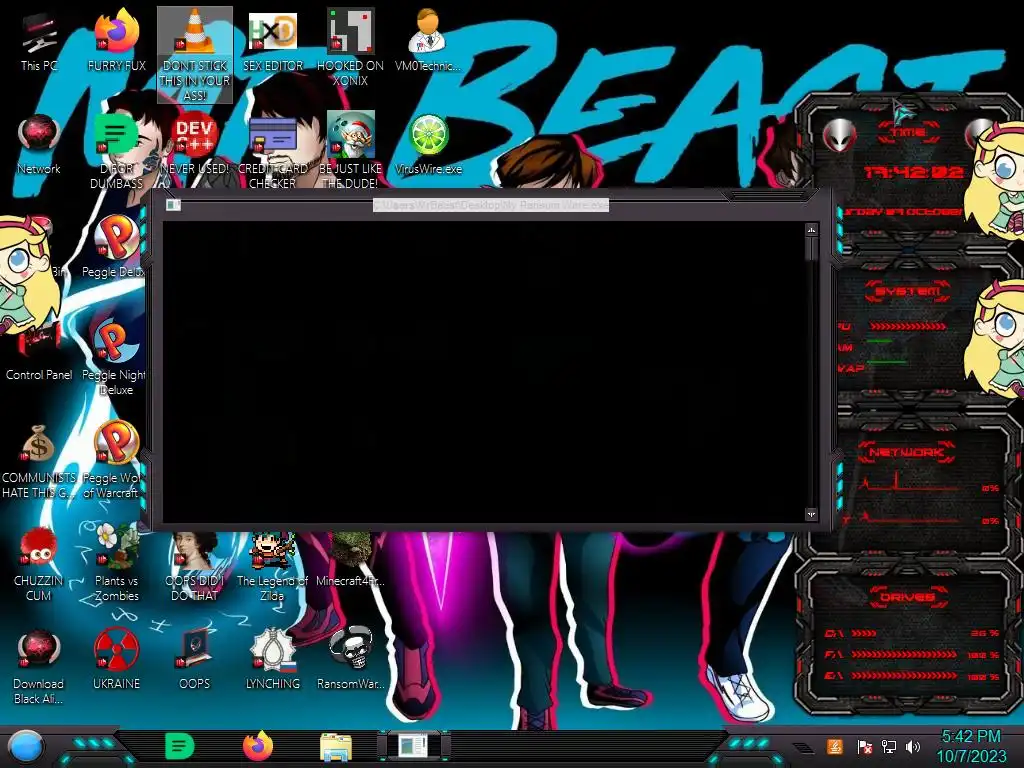Launch Peggle World of Warcraft shortcut
Image resolution: width=1024 pixels, height=768 pixels.
(114, 460)
